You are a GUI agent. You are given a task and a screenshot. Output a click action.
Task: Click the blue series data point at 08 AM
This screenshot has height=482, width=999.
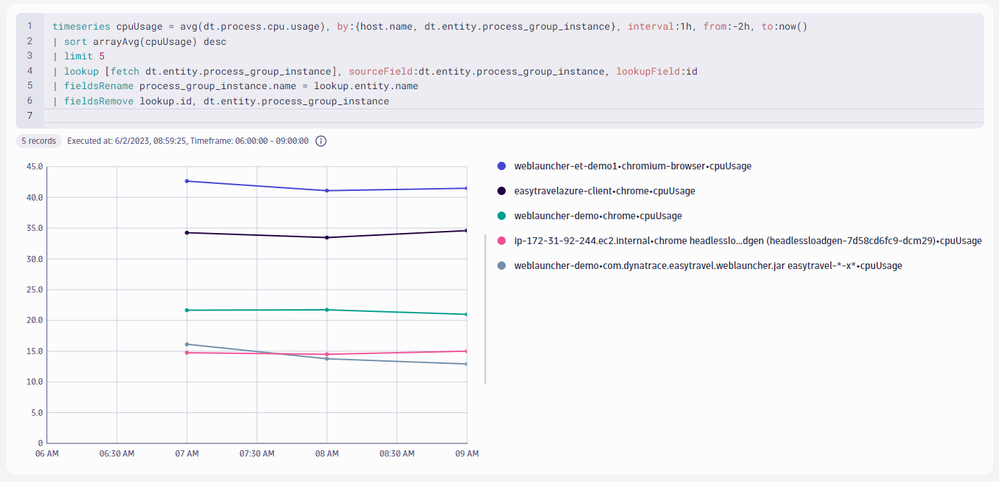327,190
